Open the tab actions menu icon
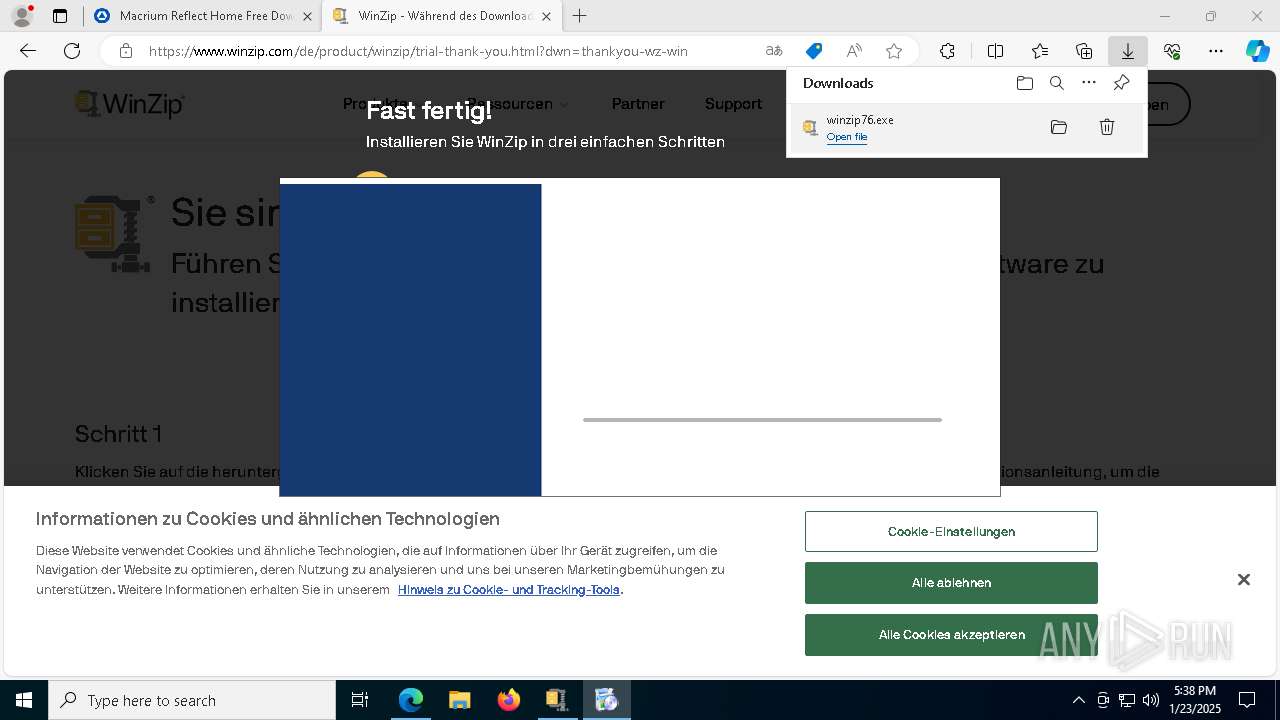 [60, 16]
